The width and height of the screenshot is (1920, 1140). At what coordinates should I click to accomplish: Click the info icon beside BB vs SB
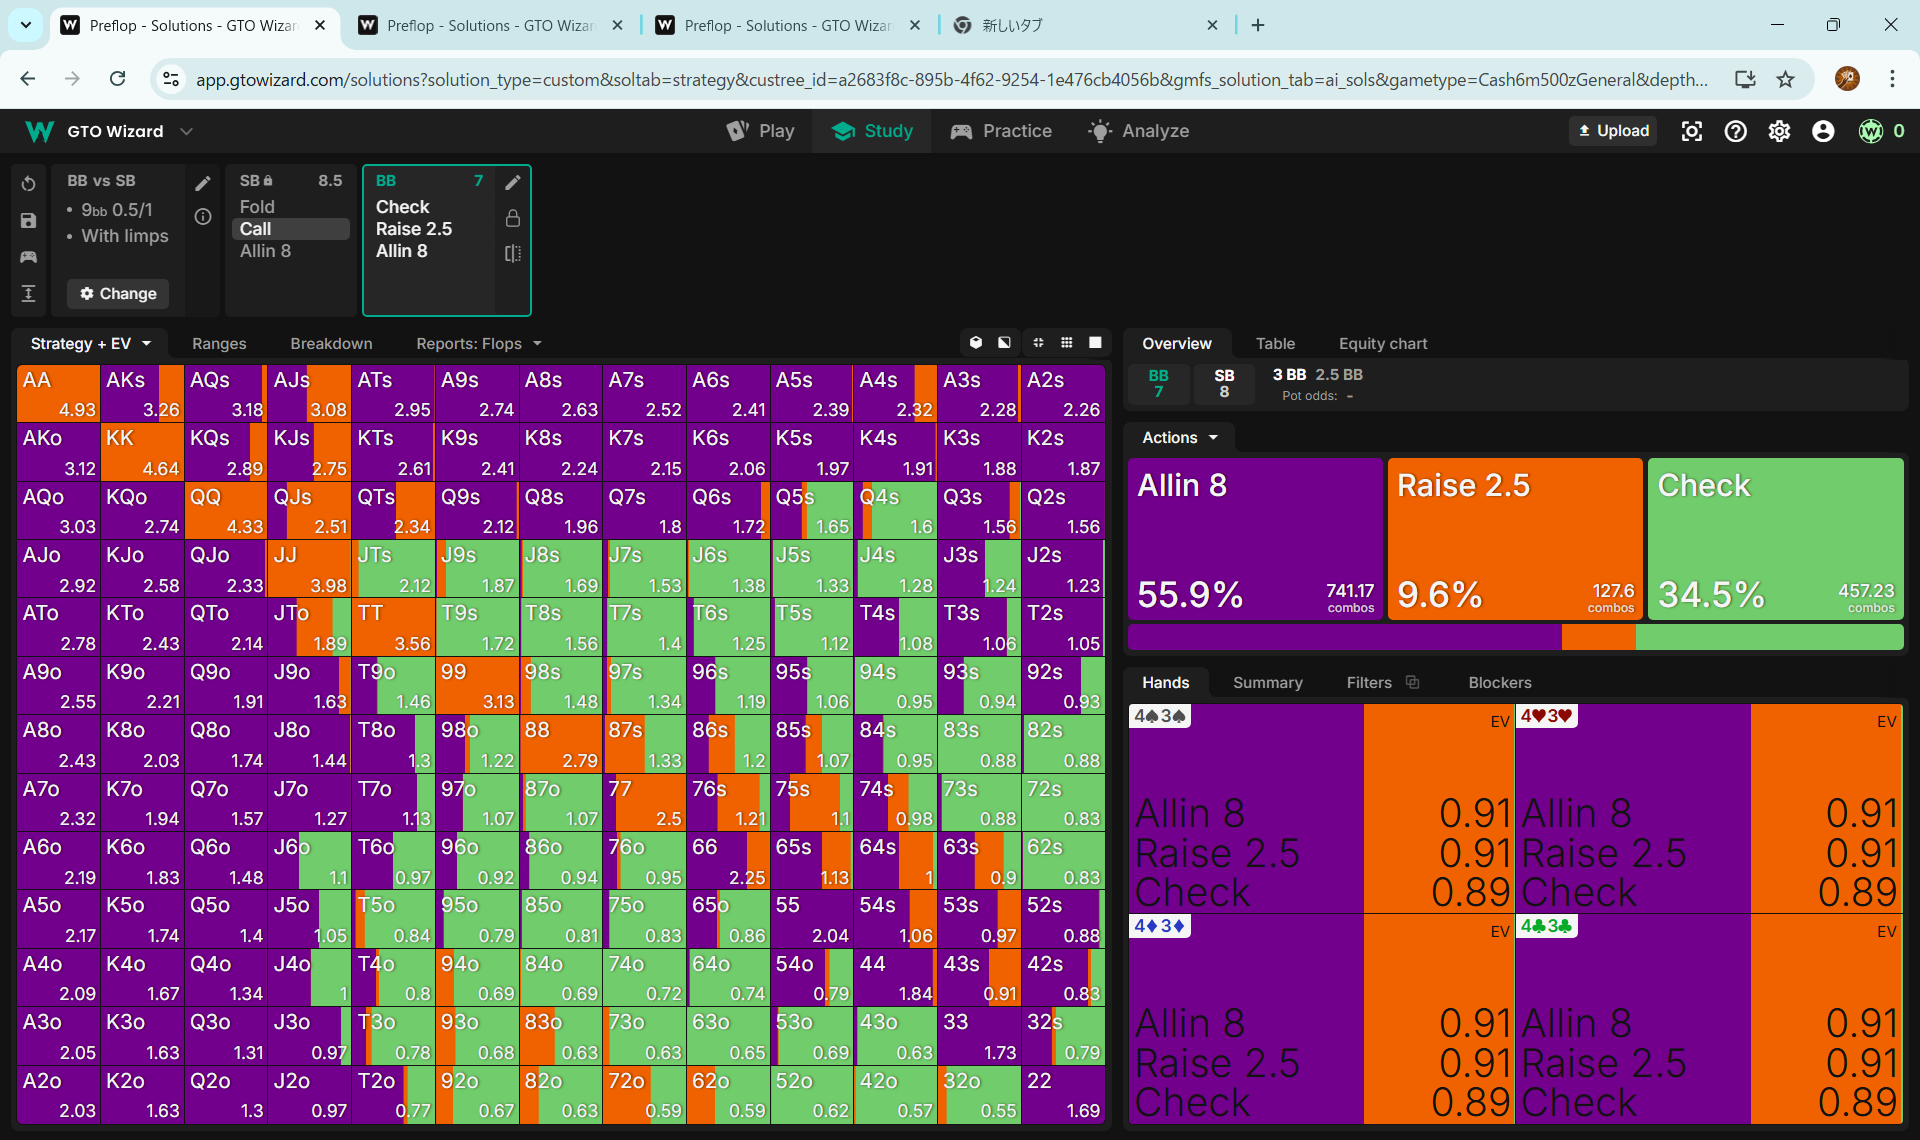[203, 217]
